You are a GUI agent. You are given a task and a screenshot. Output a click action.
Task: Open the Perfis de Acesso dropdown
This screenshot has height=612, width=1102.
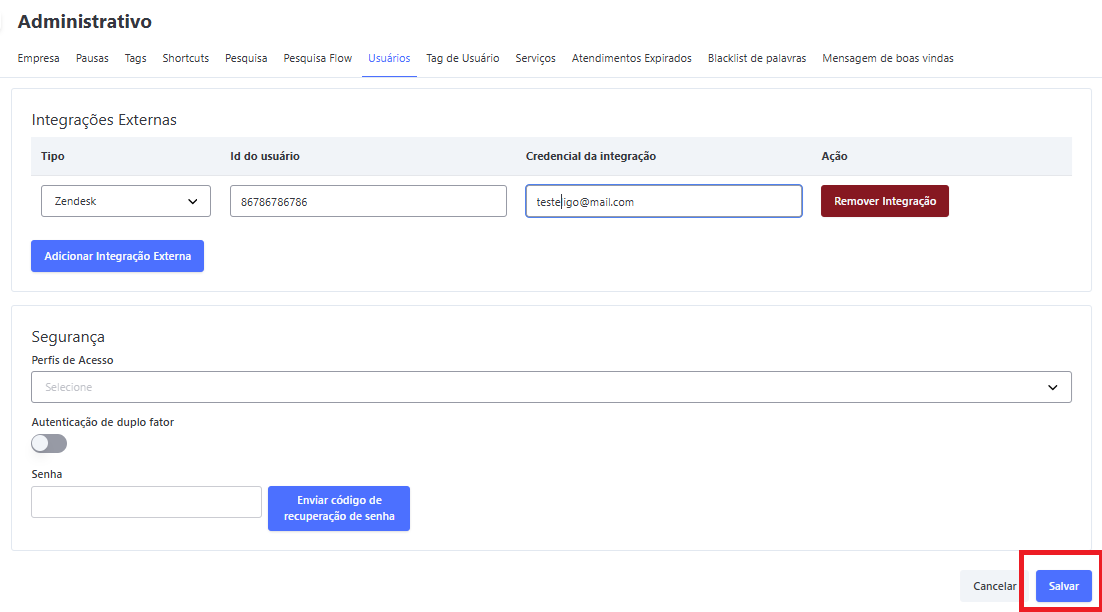(551, 387)
